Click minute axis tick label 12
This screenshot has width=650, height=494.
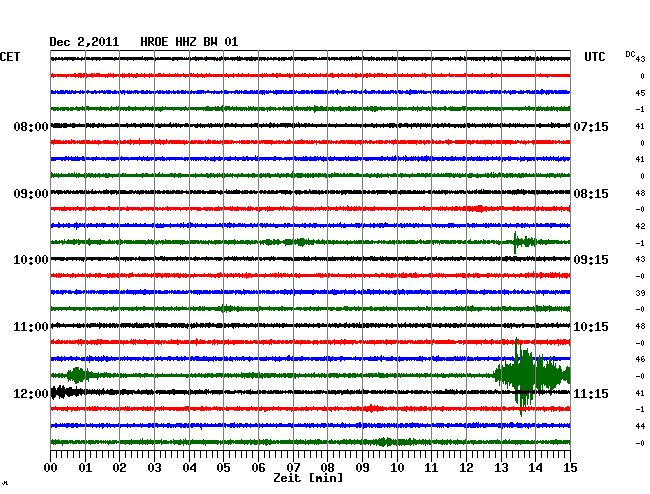[466, 468]
